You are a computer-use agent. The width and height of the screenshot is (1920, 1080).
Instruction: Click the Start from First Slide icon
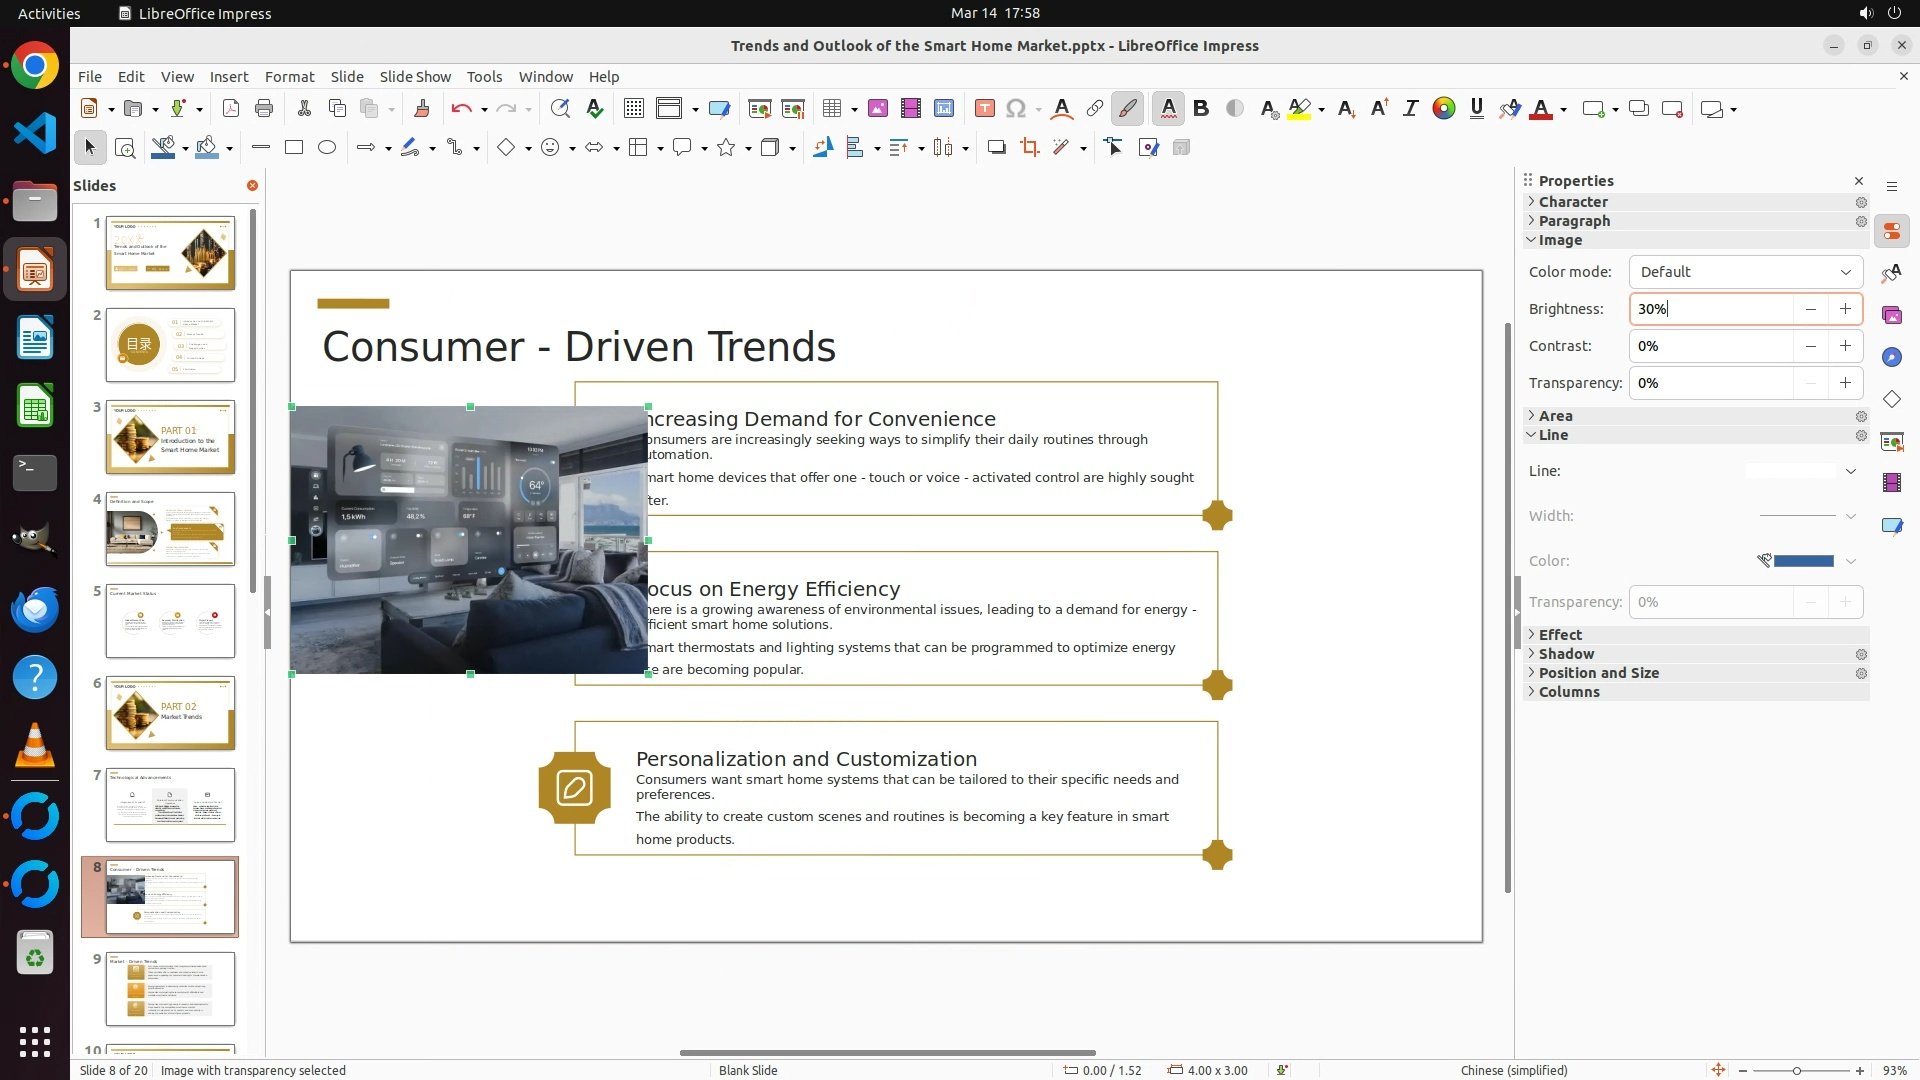tap(759, 109)
